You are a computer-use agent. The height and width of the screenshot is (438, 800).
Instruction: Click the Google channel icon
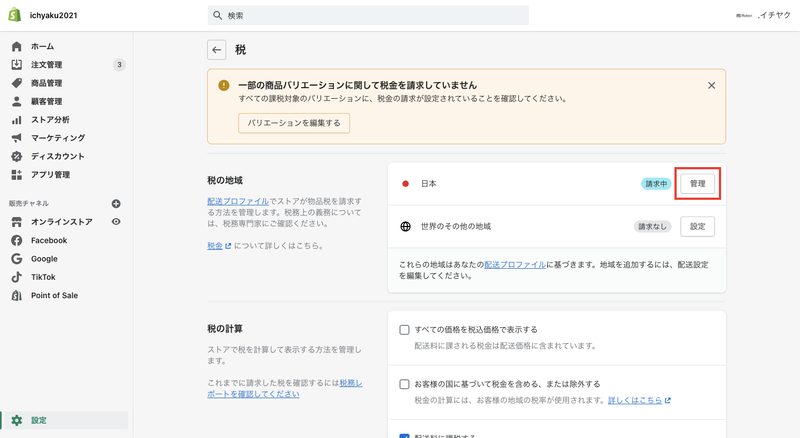pyautogui.click(x=17, y=259)
